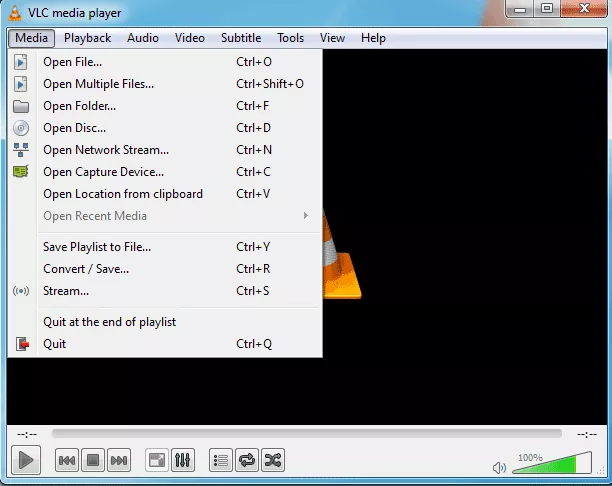Open the Video menu

click(x=190, y=38)
